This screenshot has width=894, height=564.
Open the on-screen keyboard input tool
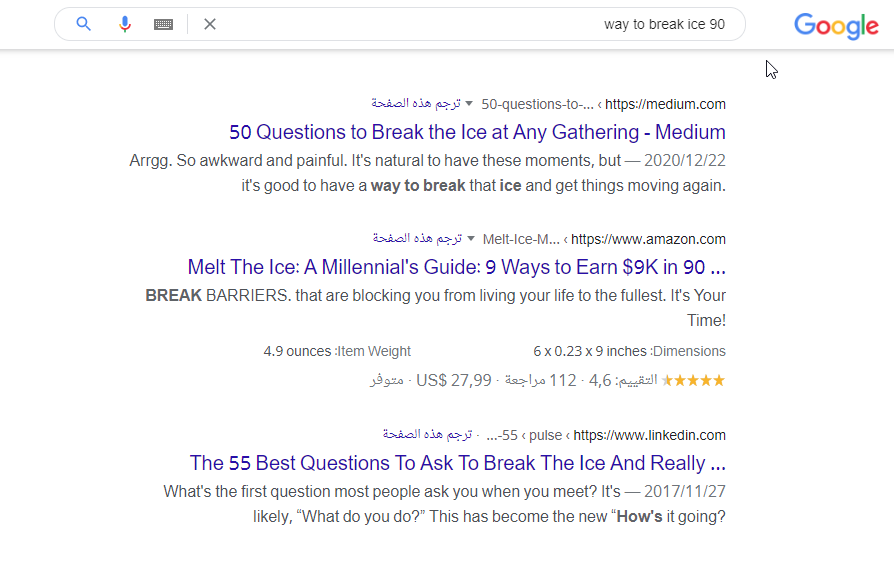tap(163, 24)
